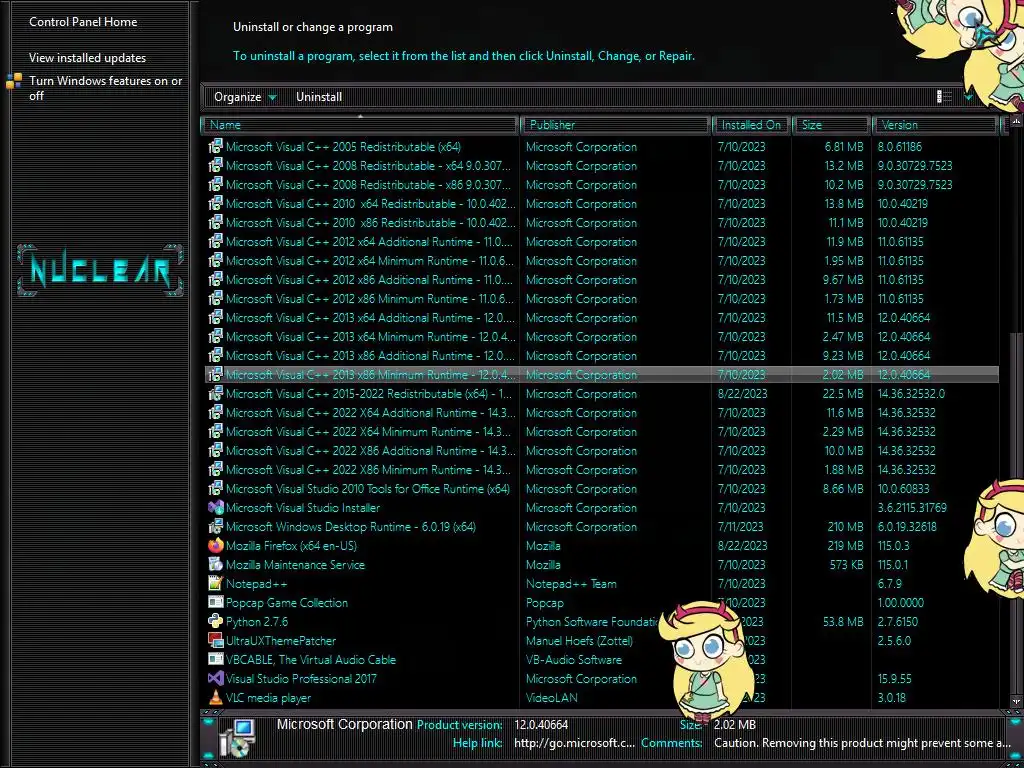Click Visual Studio 2010 Tools for Office icon

pyautogui.click(x=216, y=488)
